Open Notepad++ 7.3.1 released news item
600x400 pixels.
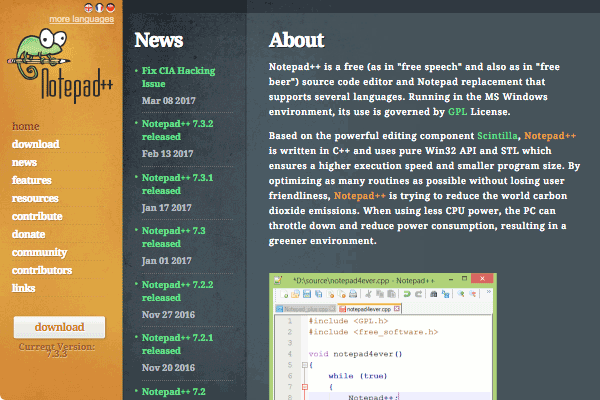pos(177,184)
